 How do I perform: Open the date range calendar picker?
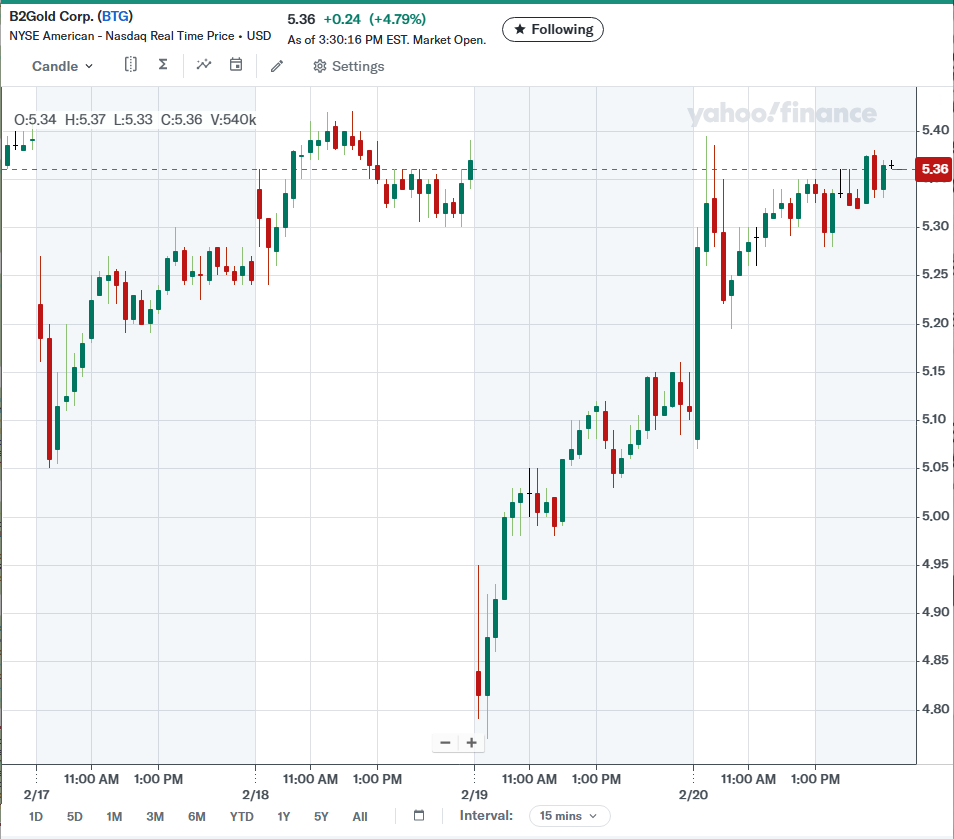pos(419,815)
